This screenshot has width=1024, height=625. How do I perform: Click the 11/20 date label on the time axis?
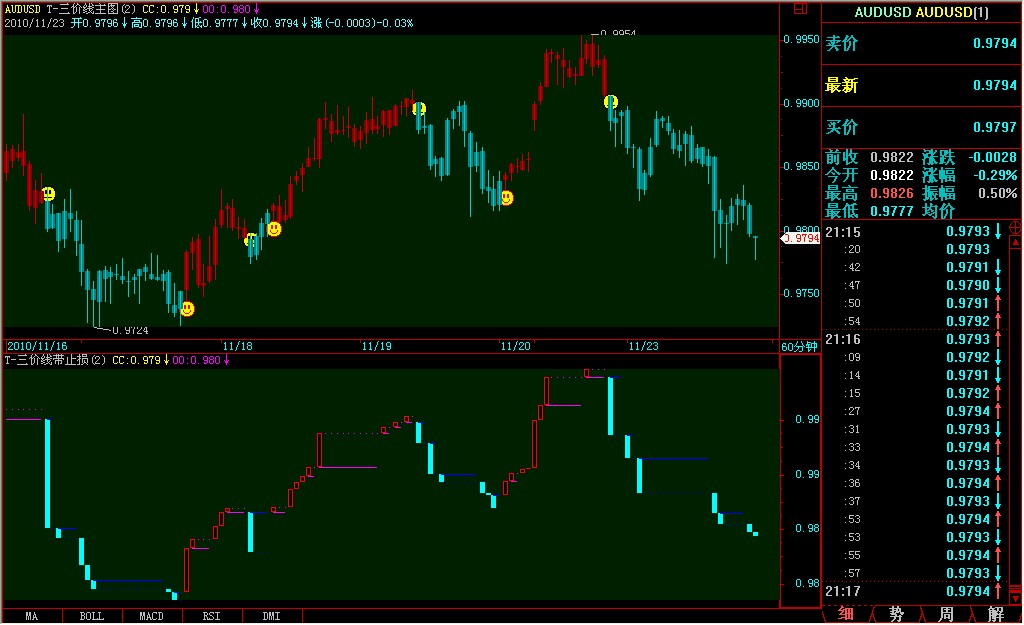pos(515,346)
